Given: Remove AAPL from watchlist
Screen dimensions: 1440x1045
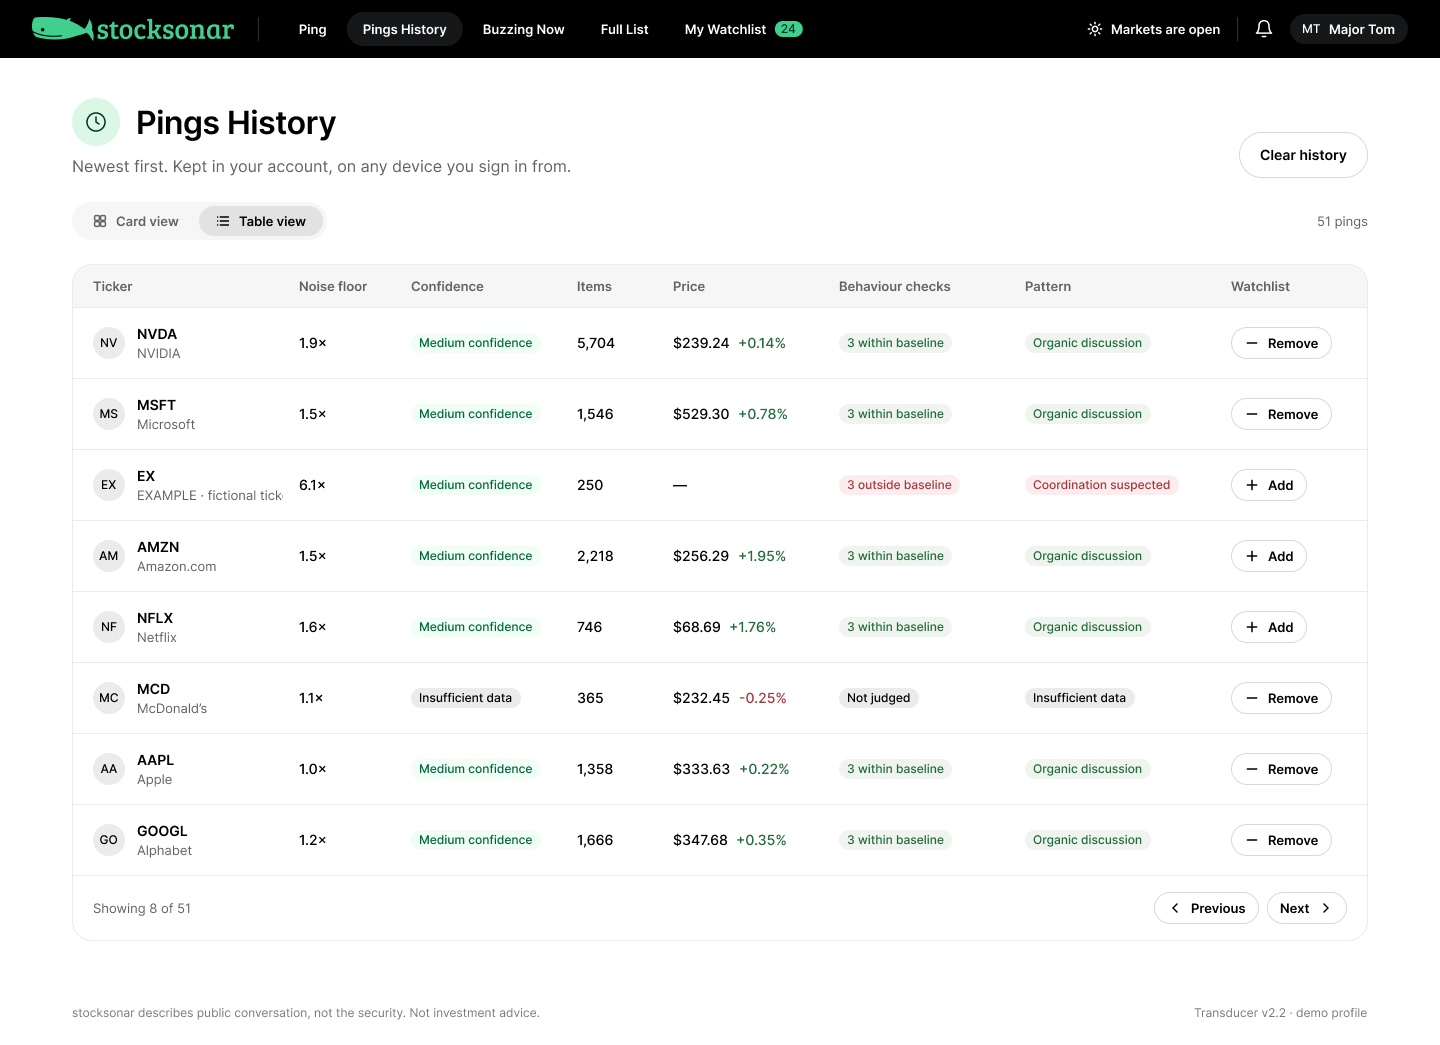Looking at the screenshot, I should [x=1281, y=769].
